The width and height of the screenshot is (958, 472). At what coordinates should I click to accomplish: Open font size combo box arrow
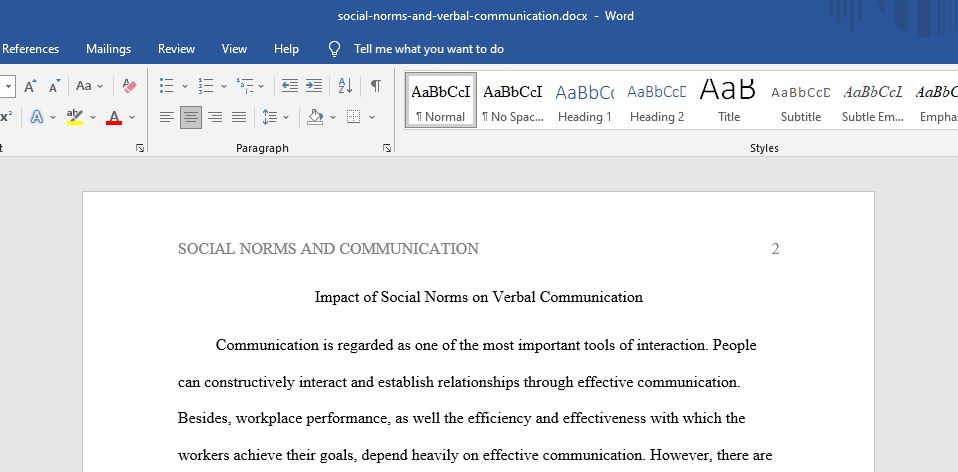tap(8, 86)
